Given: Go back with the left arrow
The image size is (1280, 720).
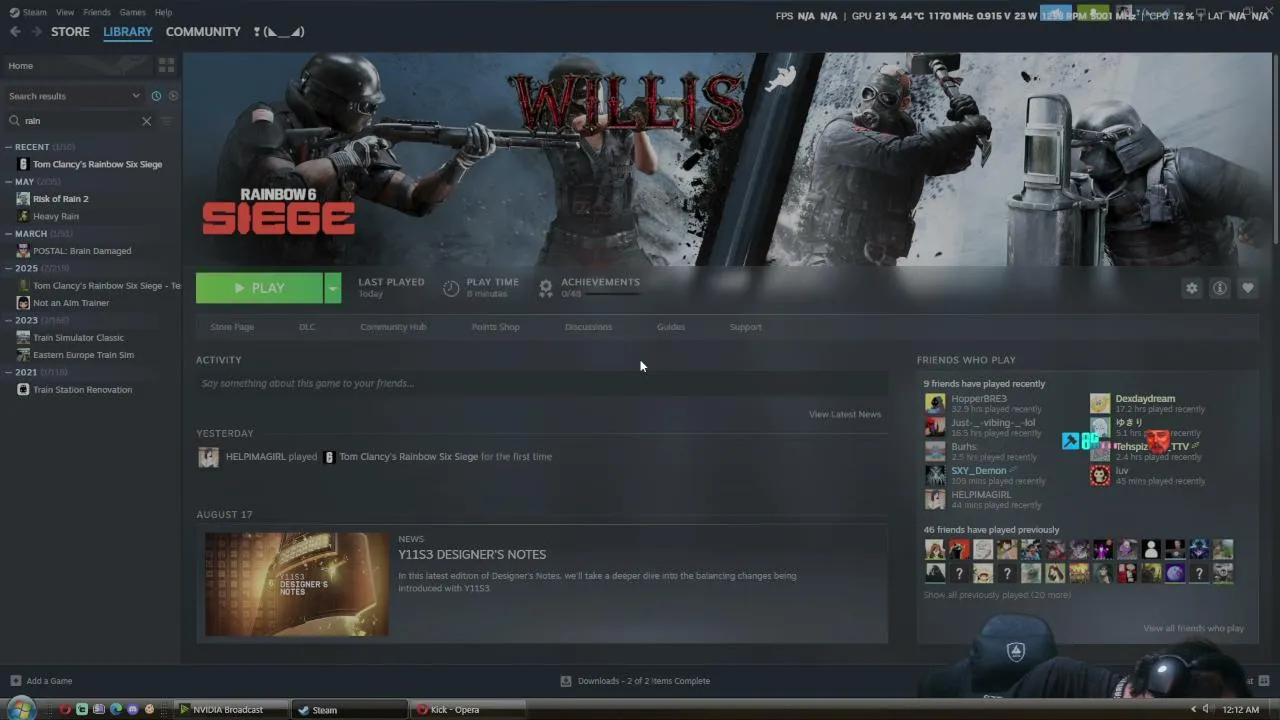Looking at the screenshot, I should [x=15, y=32].
